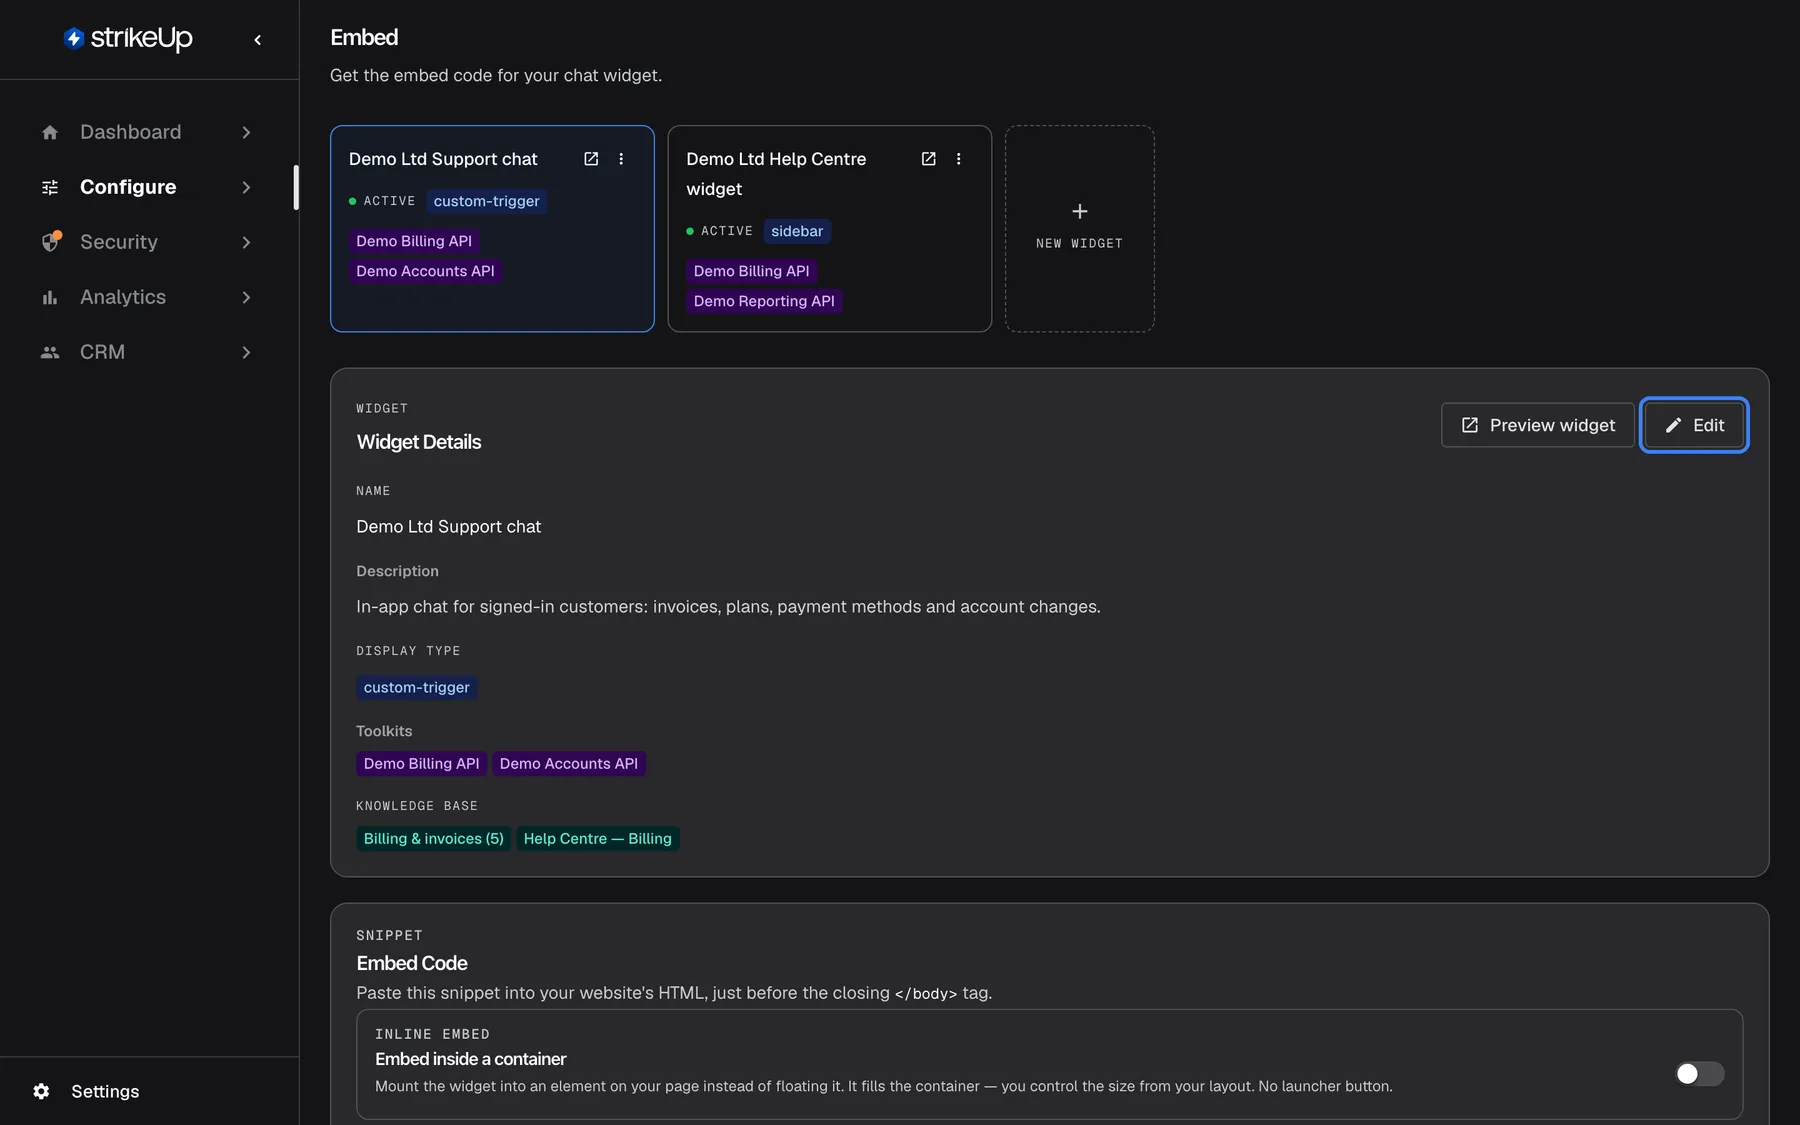The height and width of the screenshot is (1125, 1800).
Task: Expand the Dashboard menu chevron
Action: pyautogui.click(x=246, y=132)
